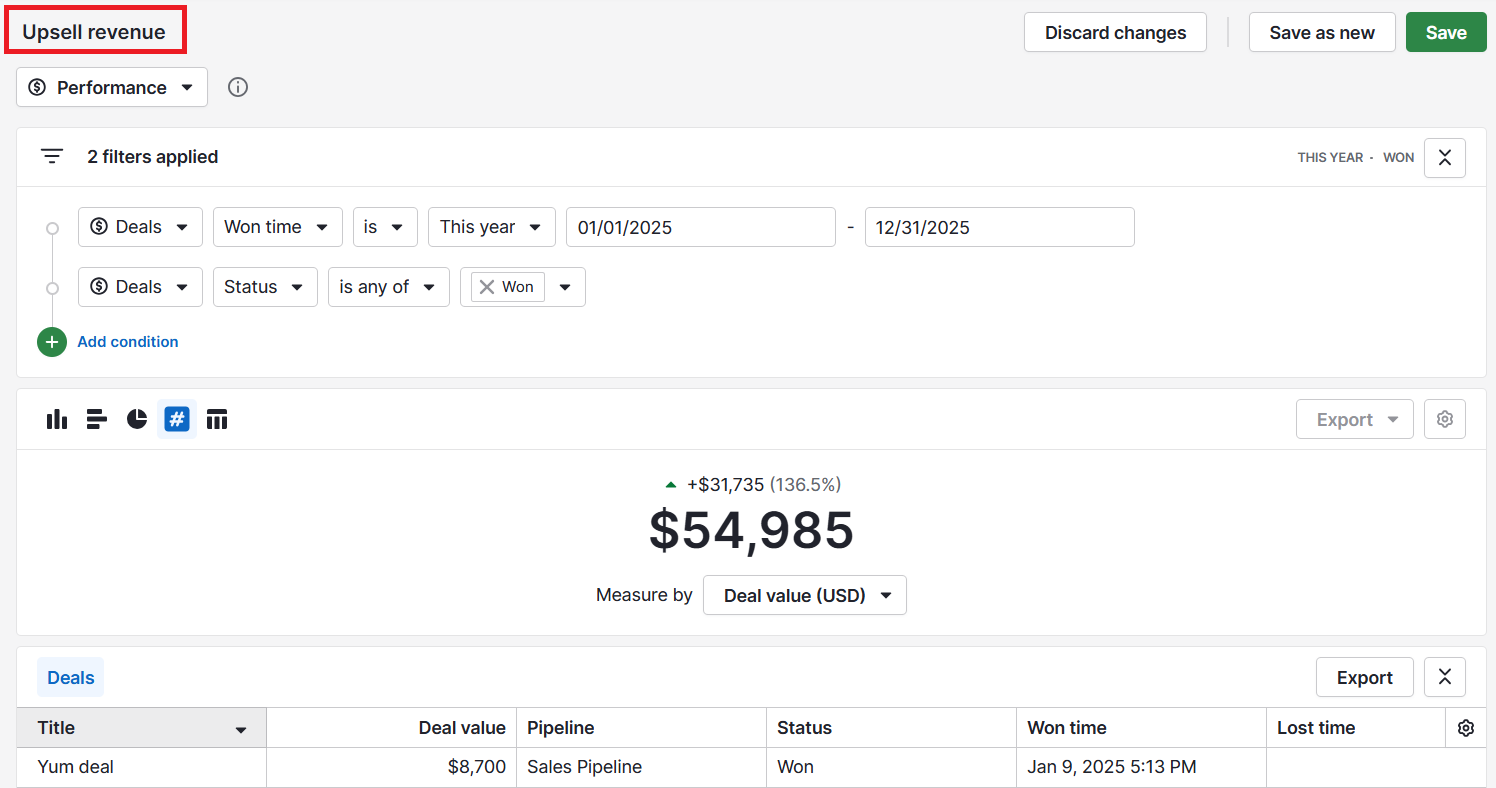Open the Won time field dropdown
Image resolution: width=1496 pixels, height=788 pixels.
point(278,227)
